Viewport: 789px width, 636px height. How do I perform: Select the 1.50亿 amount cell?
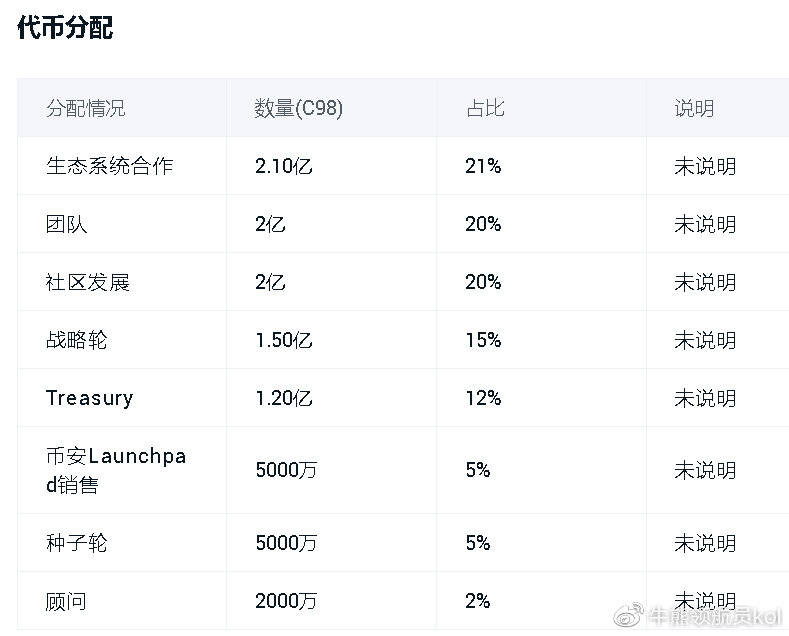coord(284,340)
